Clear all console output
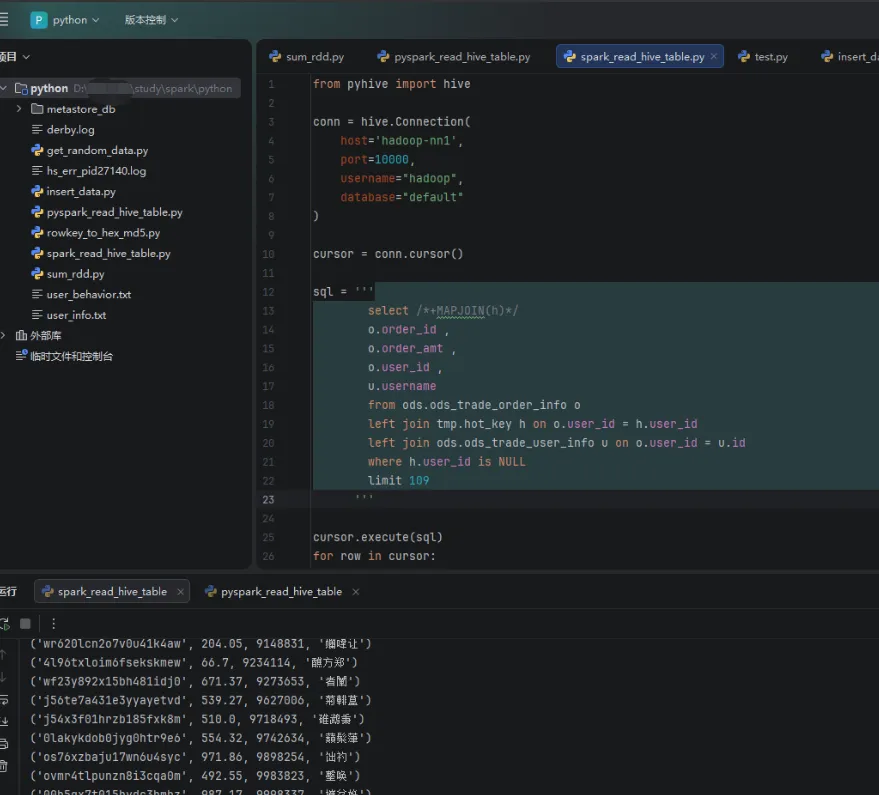The height and width of the screenshot is (795, 879). 3,766
